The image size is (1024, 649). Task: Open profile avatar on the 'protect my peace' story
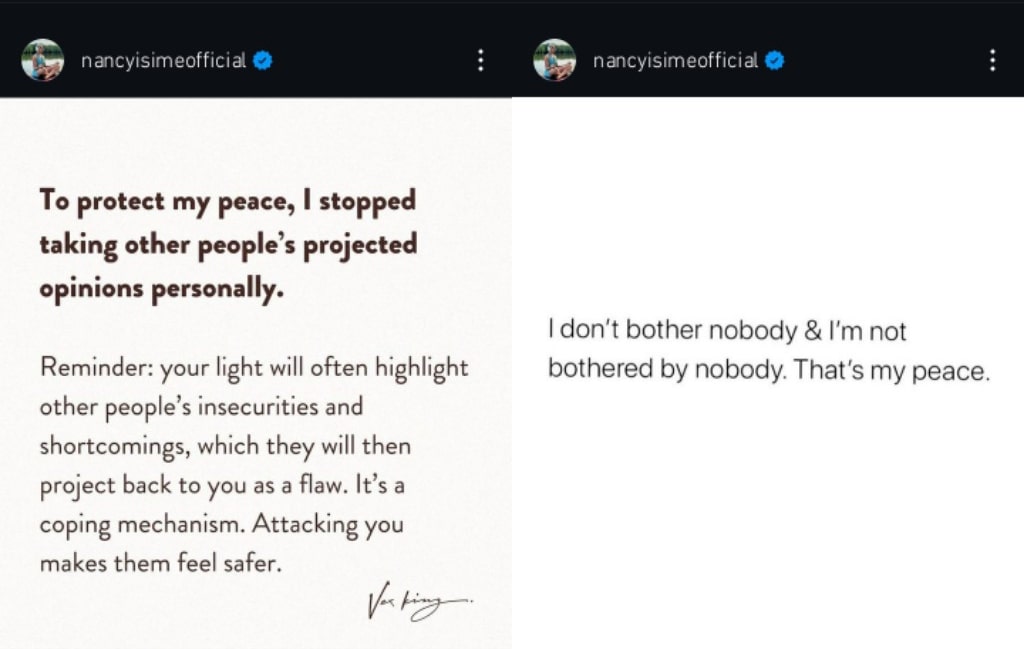pyautogui.click(x=43, y=60)
